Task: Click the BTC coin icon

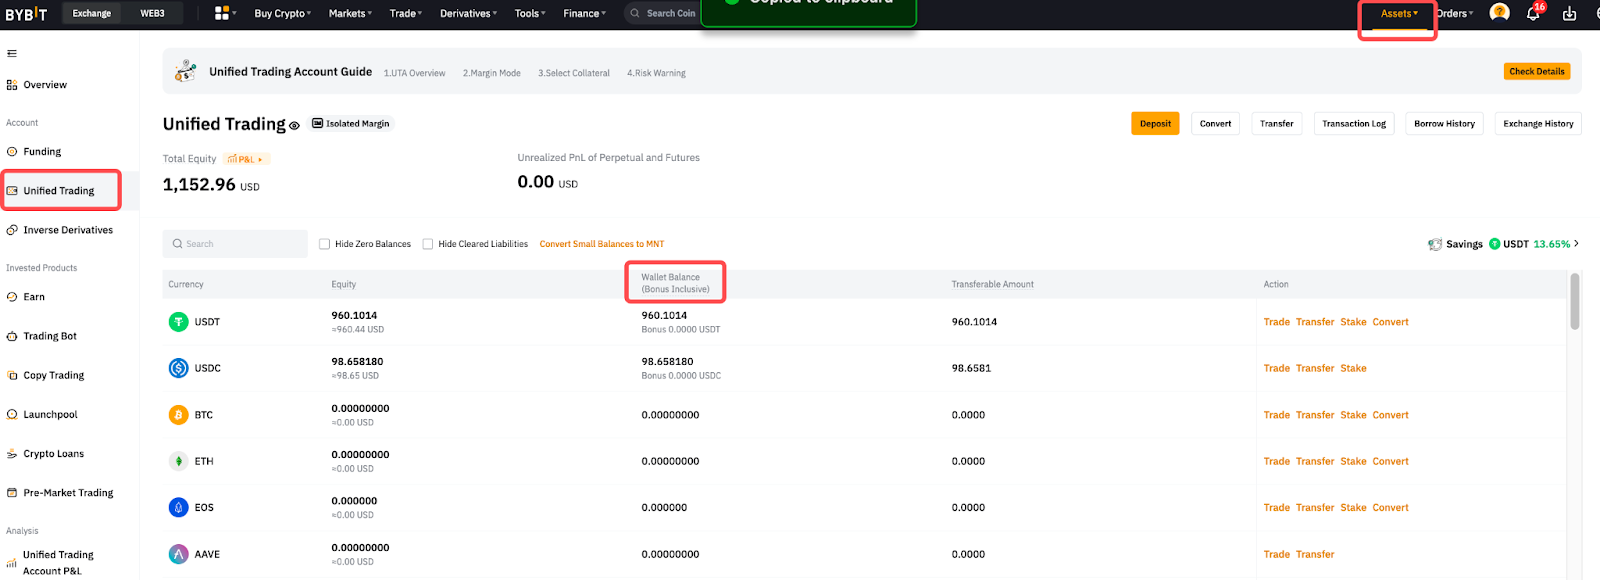Action: pyautogui.click(x=179, y=415)
